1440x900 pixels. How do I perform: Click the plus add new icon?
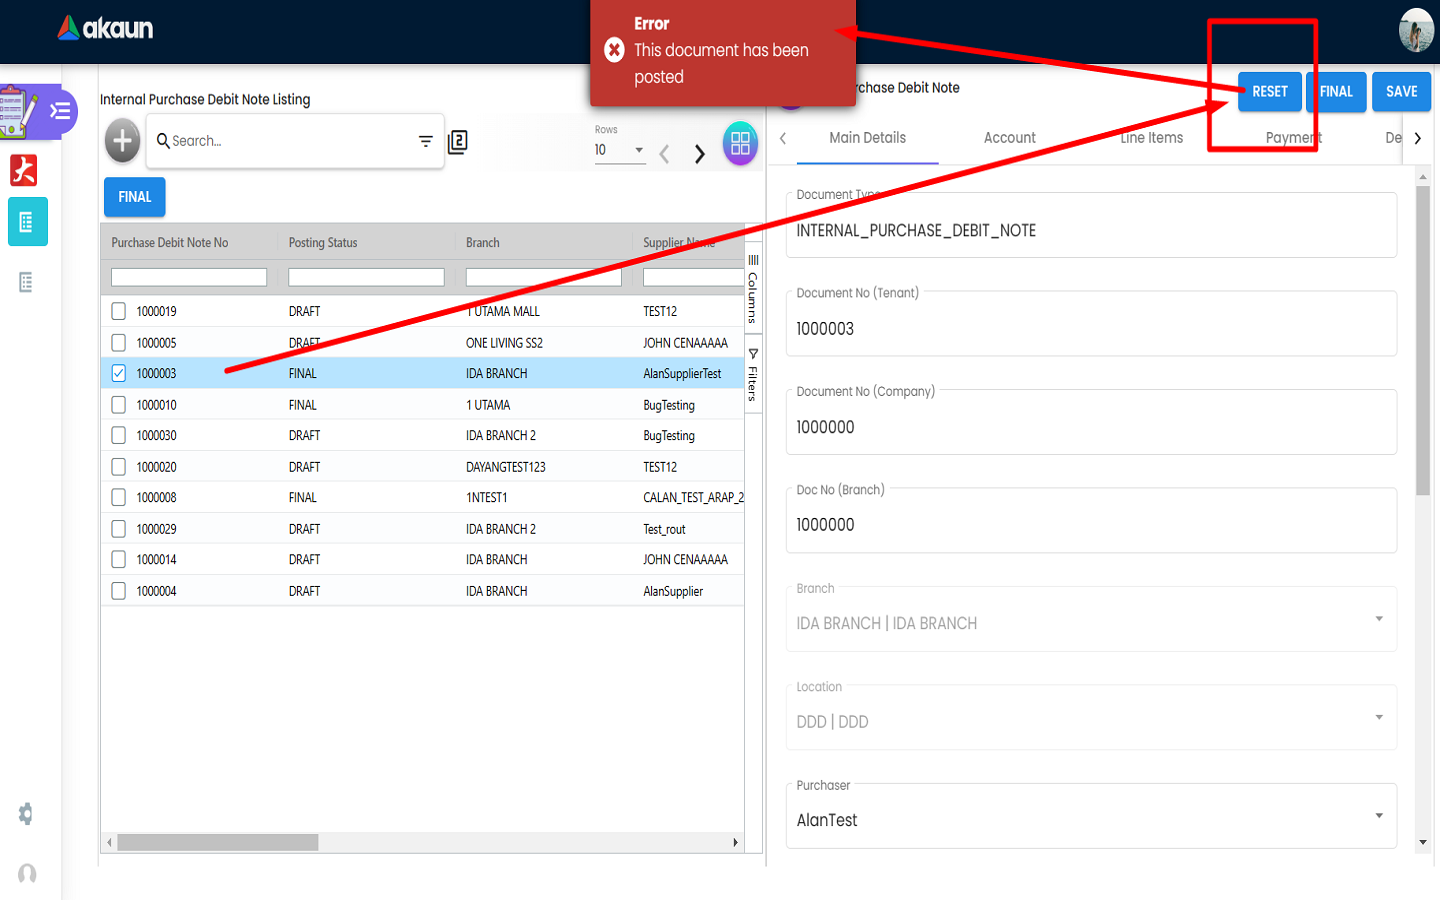pos(122,141)
